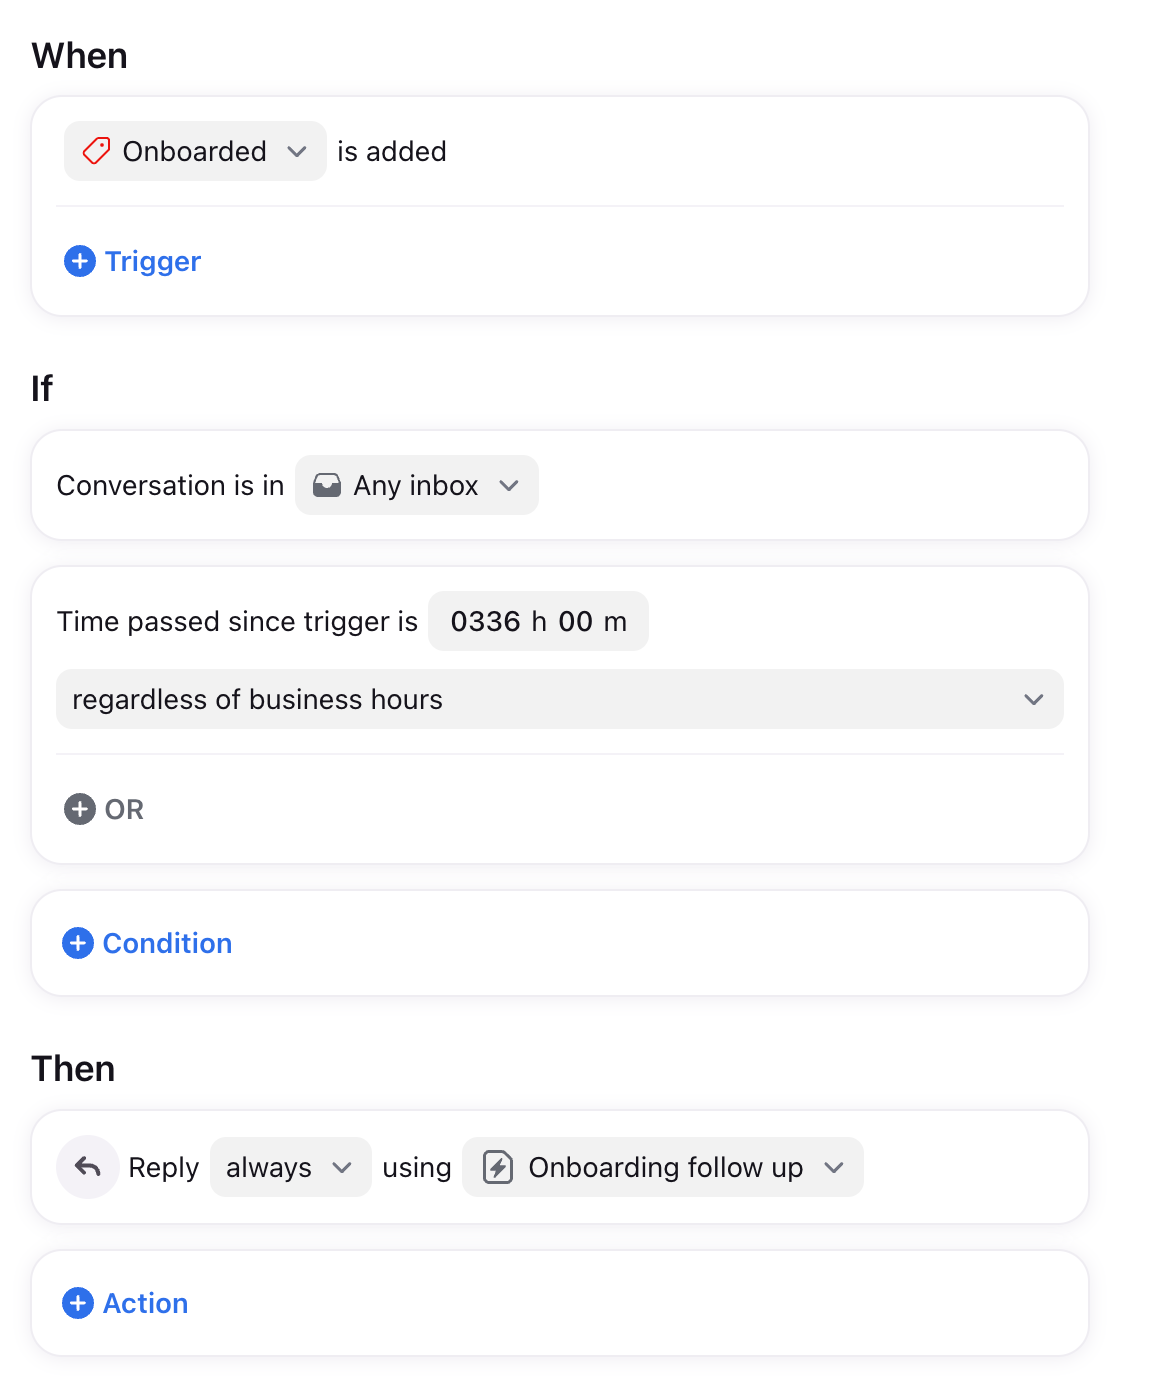
Task: Click the red Onboarded tag icon
Action: (96, 151)
